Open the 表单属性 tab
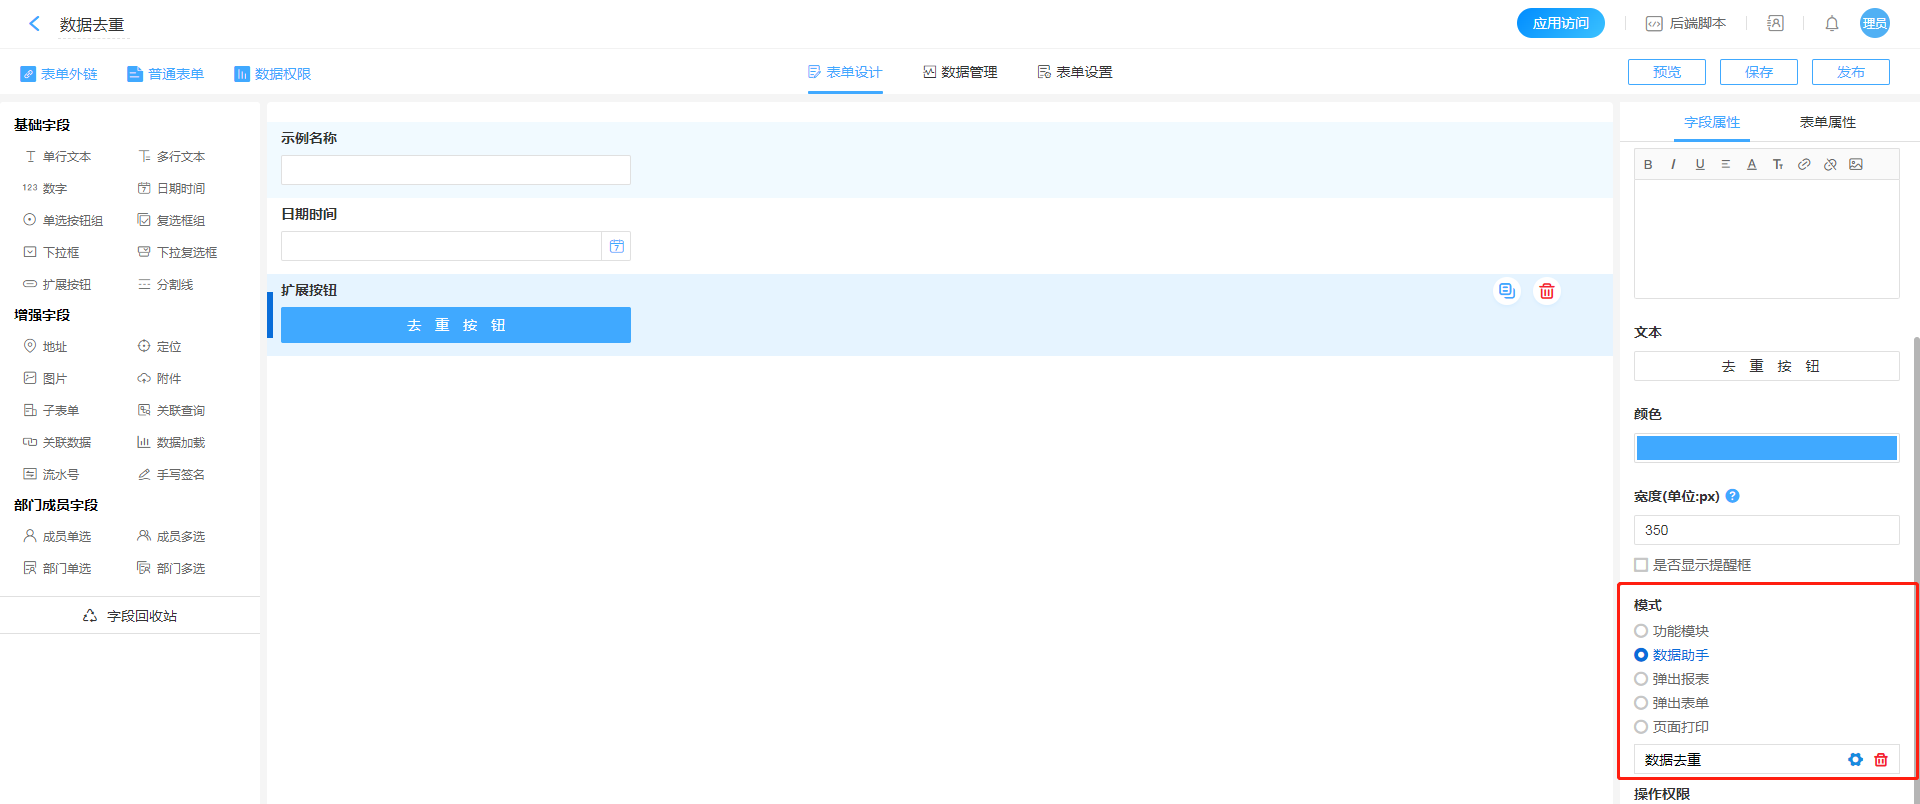 tap(1827, 122)
